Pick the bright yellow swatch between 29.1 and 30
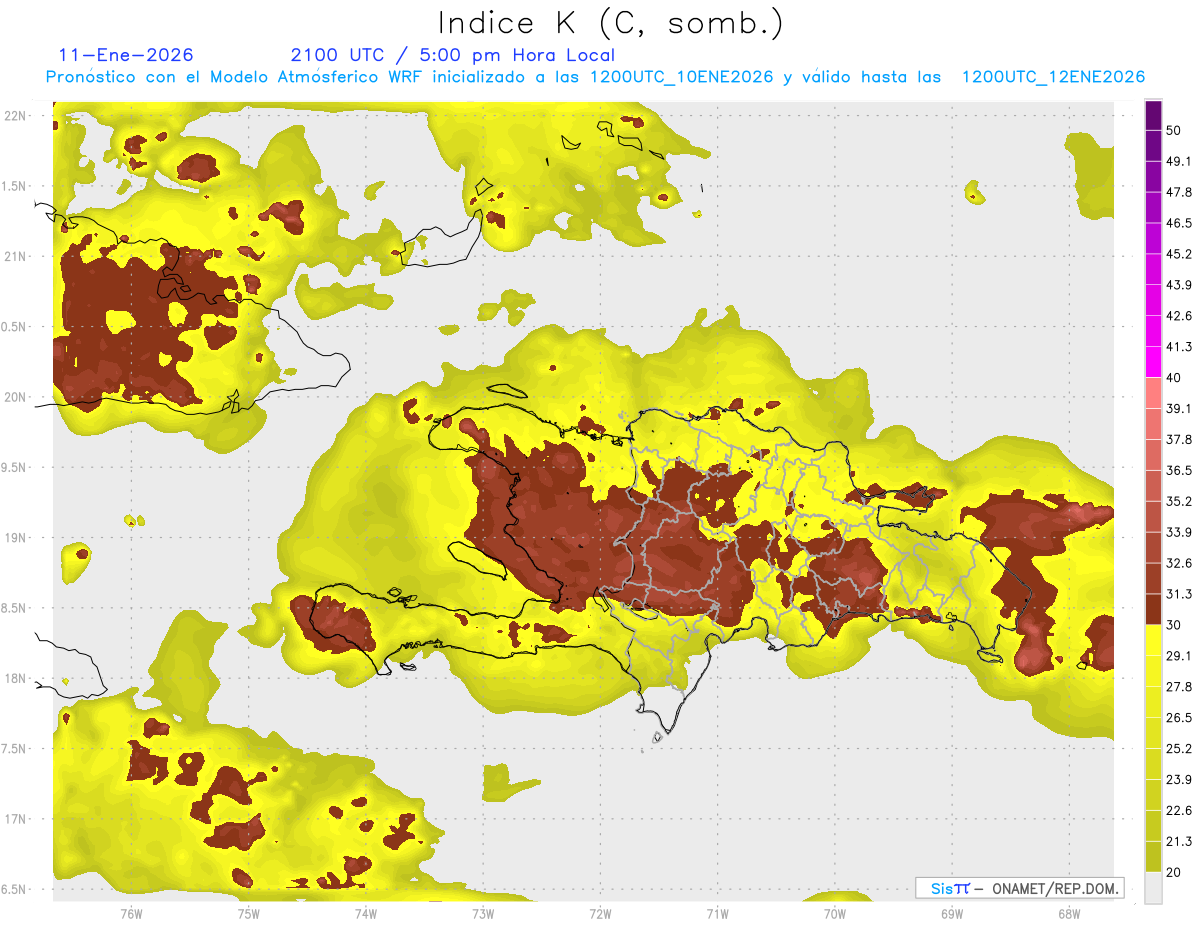The height and width of the screenshot is (927, 1200). pos(1153,640)
